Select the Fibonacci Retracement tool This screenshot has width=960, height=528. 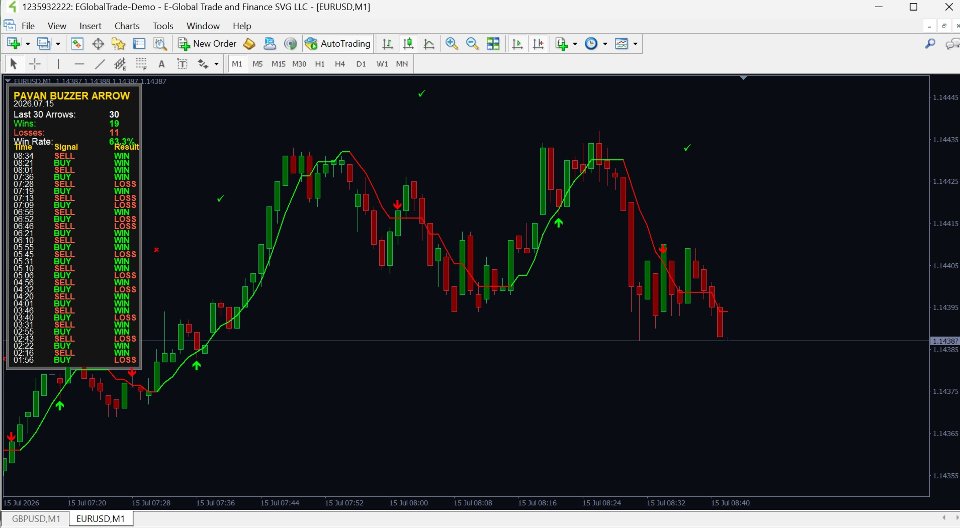tap(141, 64)
